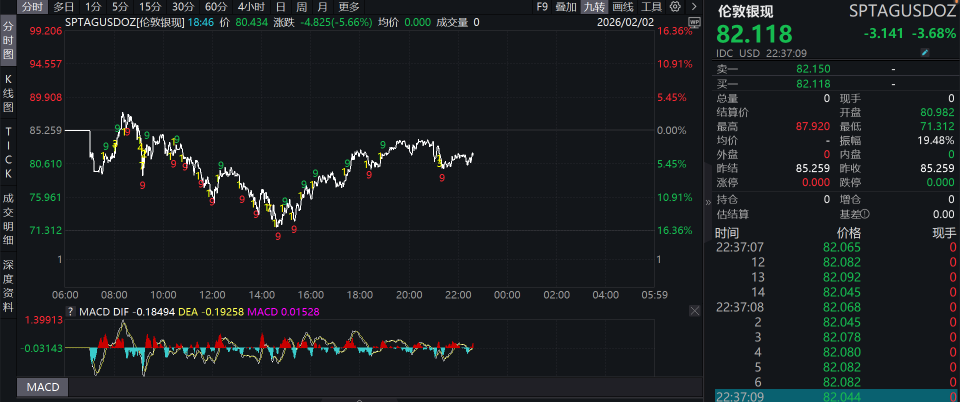Click the F9 button
The width and height of the screenshot is (960, 402).
(542, 7)
